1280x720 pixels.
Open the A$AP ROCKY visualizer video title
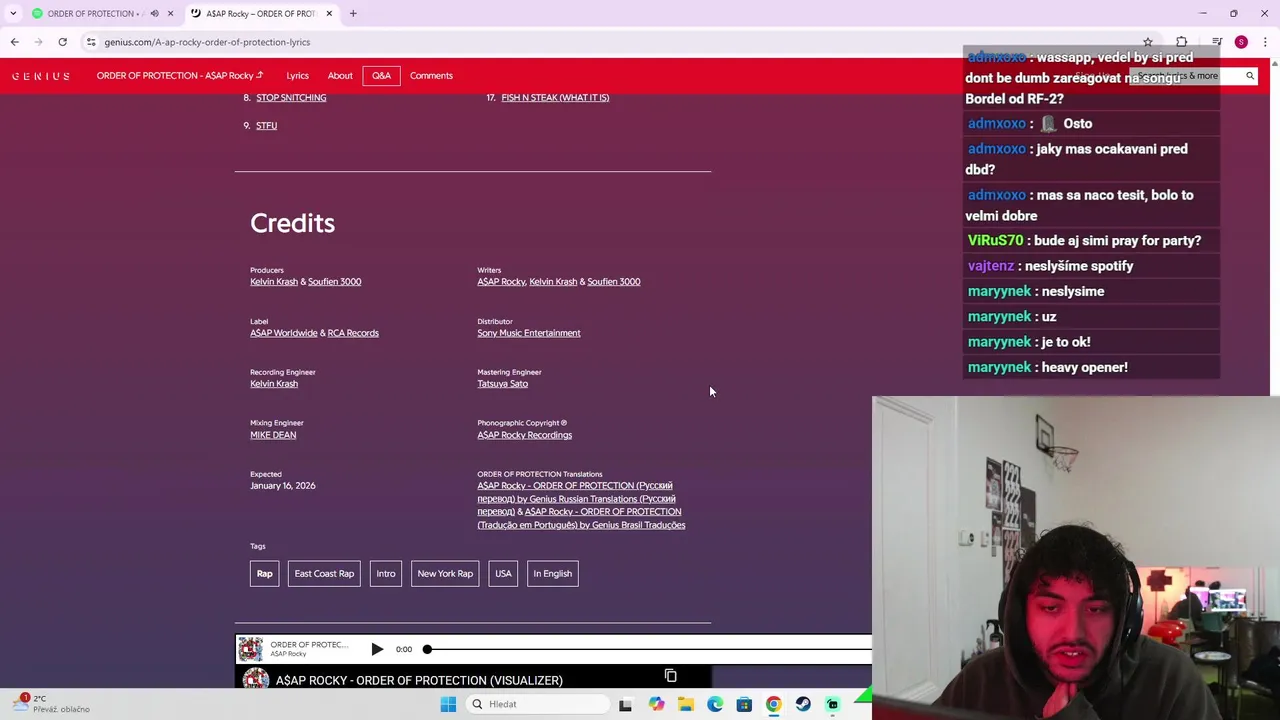click(x=419, y=680)
